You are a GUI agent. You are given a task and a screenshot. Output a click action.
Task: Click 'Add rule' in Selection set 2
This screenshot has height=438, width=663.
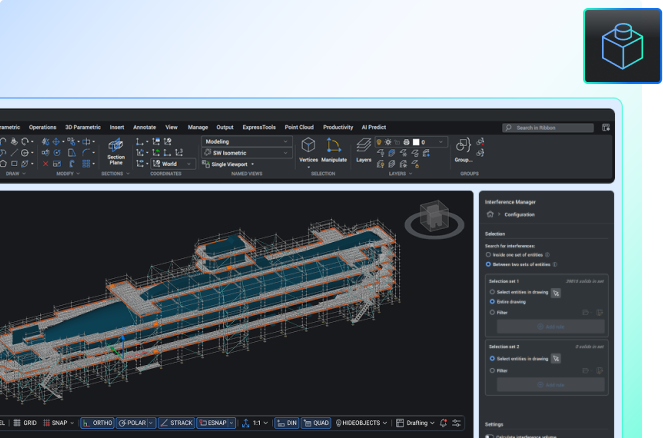click(551, 385)
